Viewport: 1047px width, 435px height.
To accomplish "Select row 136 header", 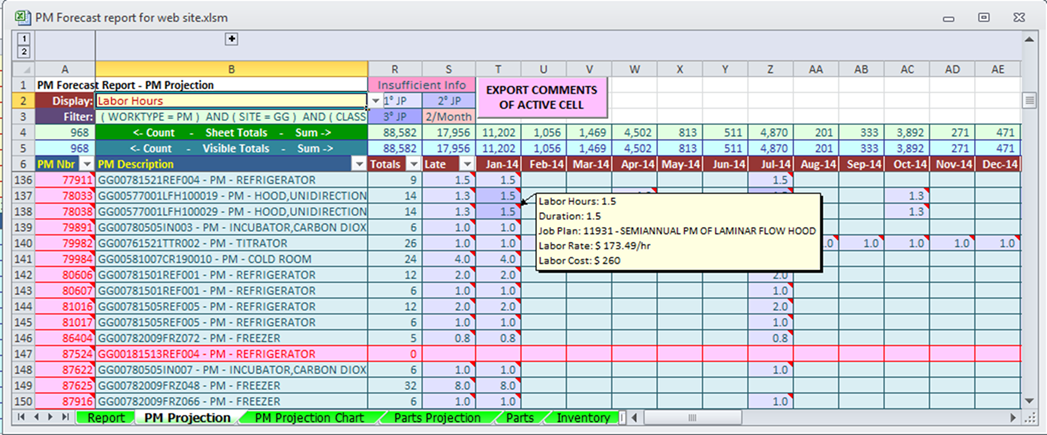I will click(x=23, y=180).
